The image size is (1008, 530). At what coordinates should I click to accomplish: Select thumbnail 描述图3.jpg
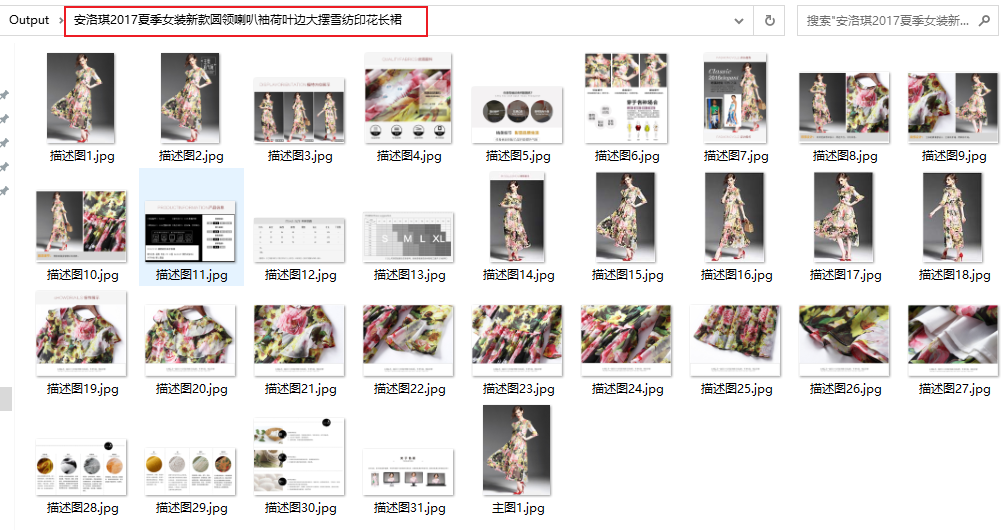pos(299,111)
